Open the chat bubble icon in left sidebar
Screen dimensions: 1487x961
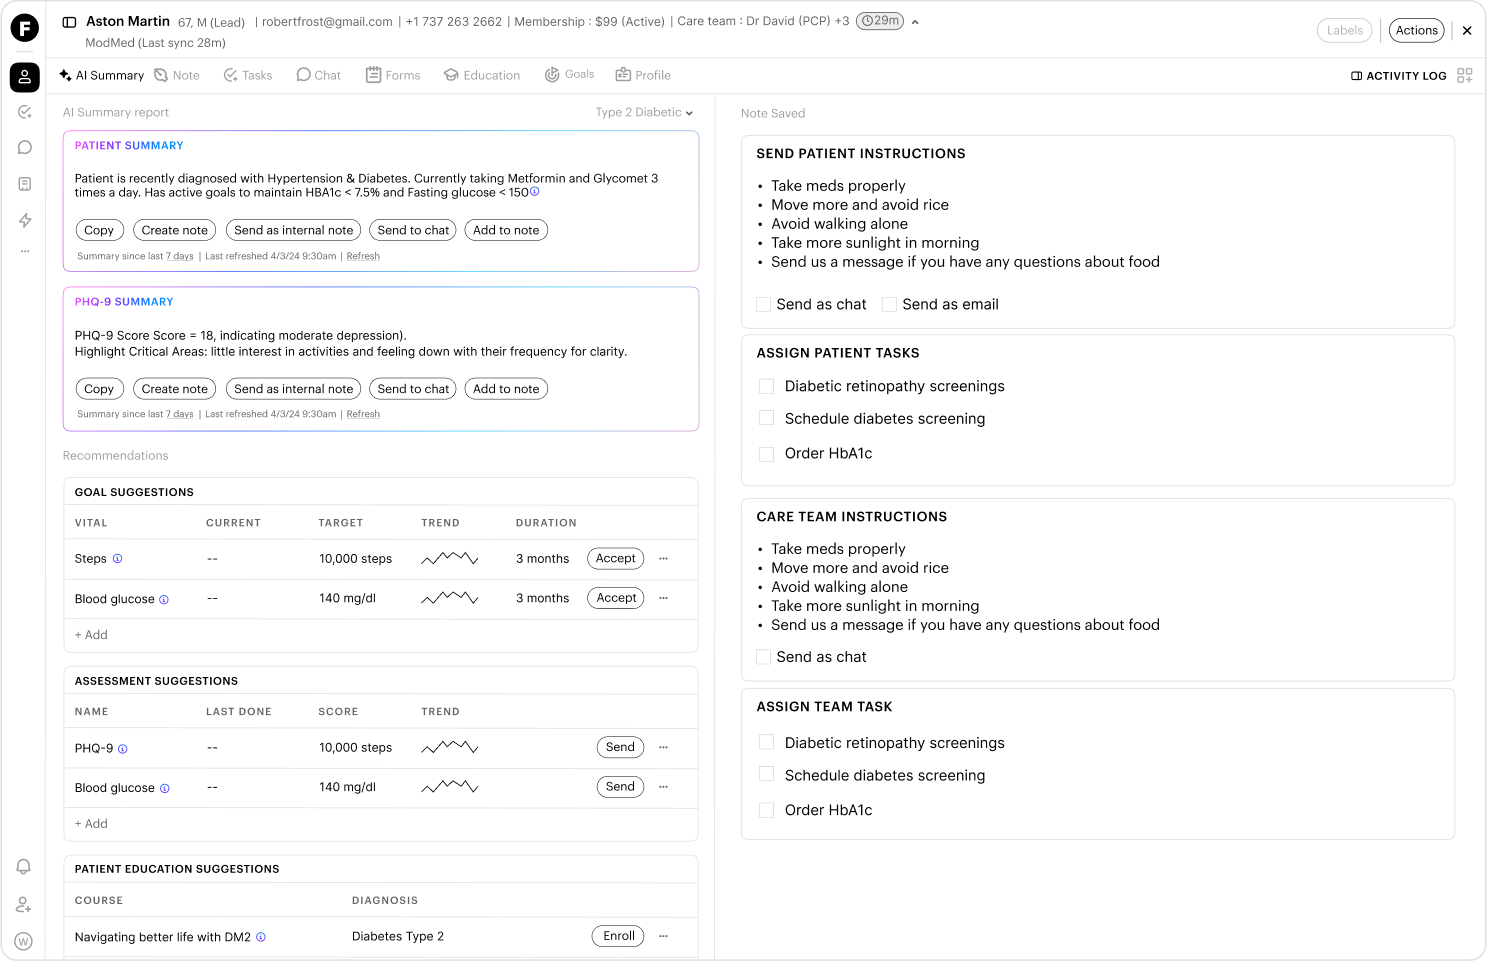click(25, 148)
